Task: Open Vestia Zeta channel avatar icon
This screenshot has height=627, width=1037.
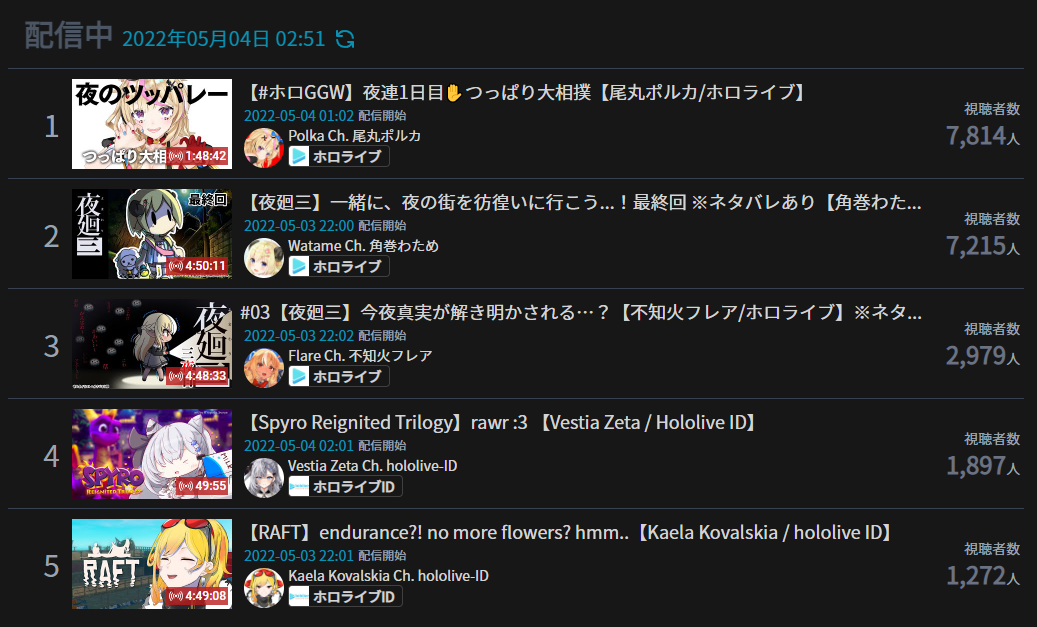Action: point(264,478)
